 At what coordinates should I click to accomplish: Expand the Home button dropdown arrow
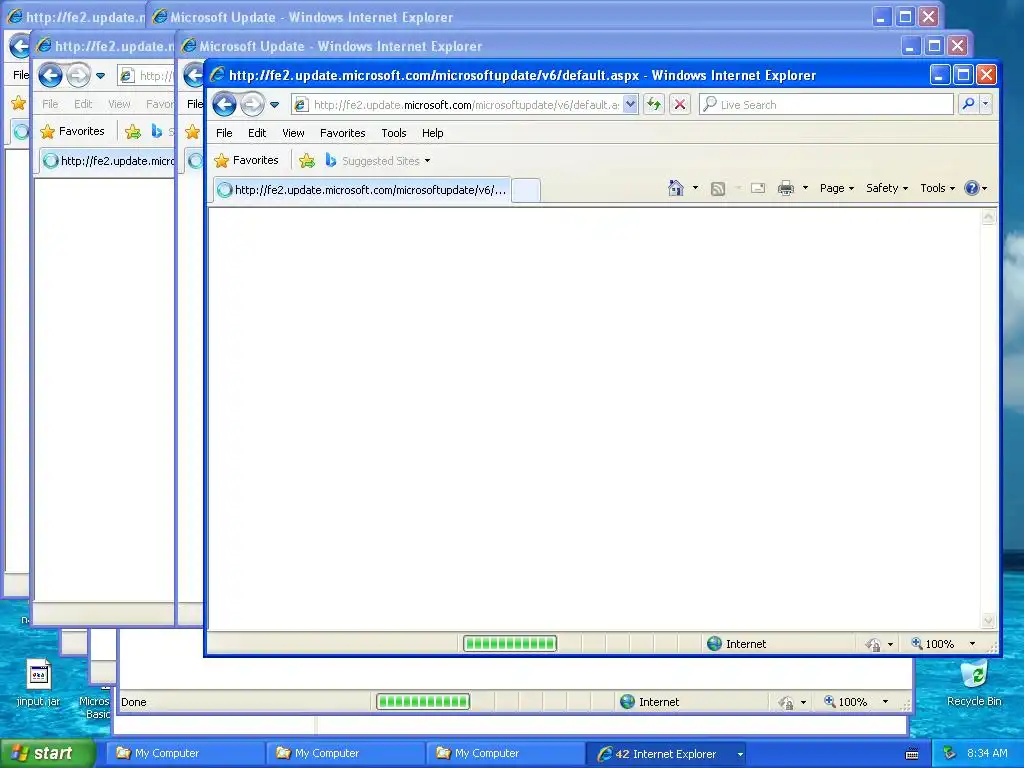tap(696, 189)
